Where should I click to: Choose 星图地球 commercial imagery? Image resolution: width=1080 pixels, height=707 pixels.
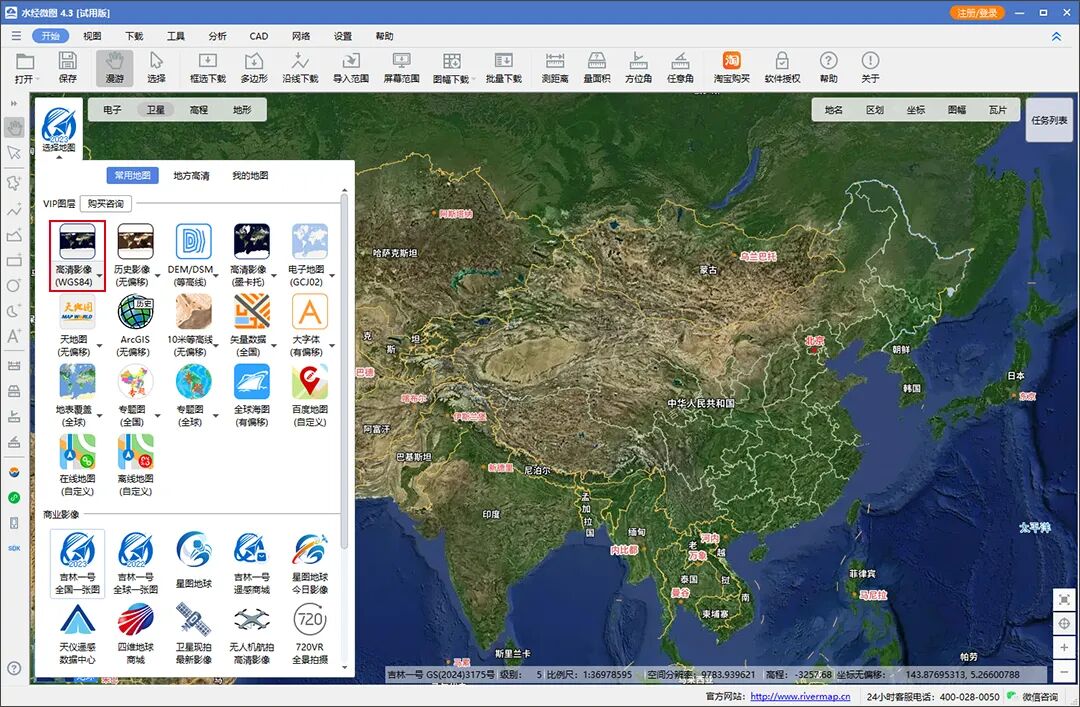coord(194,561)
